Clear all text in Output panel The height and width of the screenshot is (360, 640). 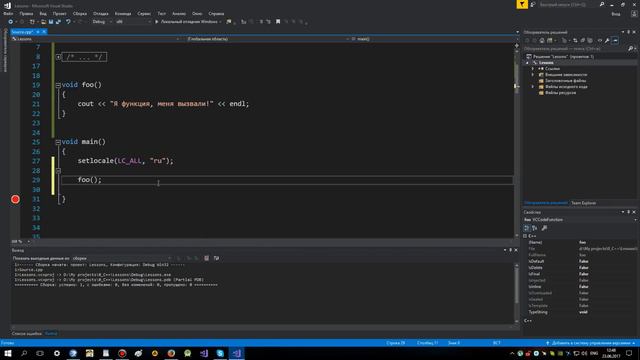[207, 258]
